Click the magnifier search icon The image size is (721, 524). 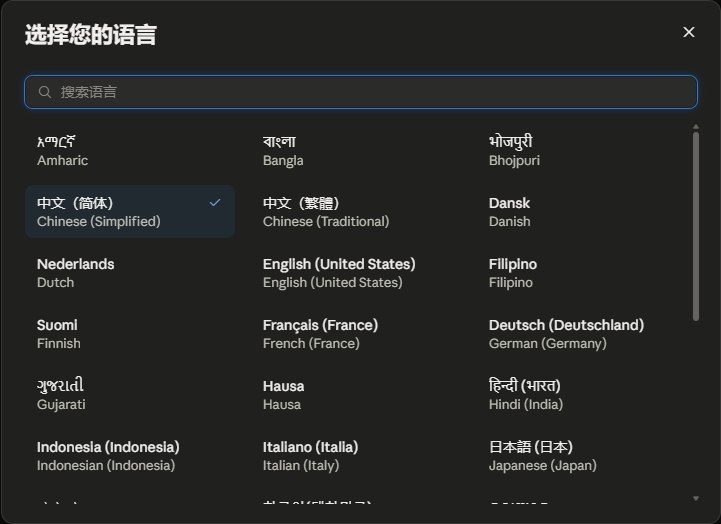(x=45, y=92)
